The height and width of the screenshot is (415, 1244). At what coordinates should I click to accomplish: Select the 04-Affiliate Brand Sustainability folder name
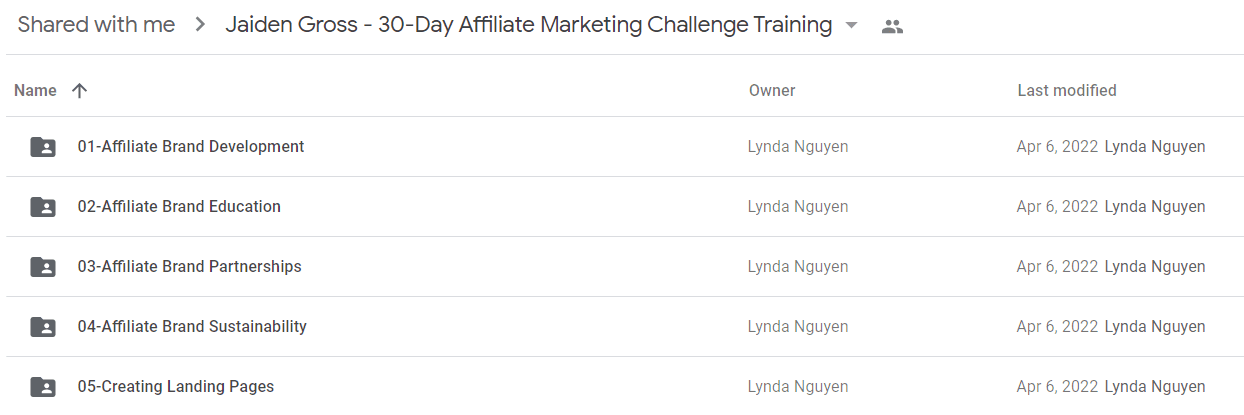pyautogui.click(x=192, y=327)
